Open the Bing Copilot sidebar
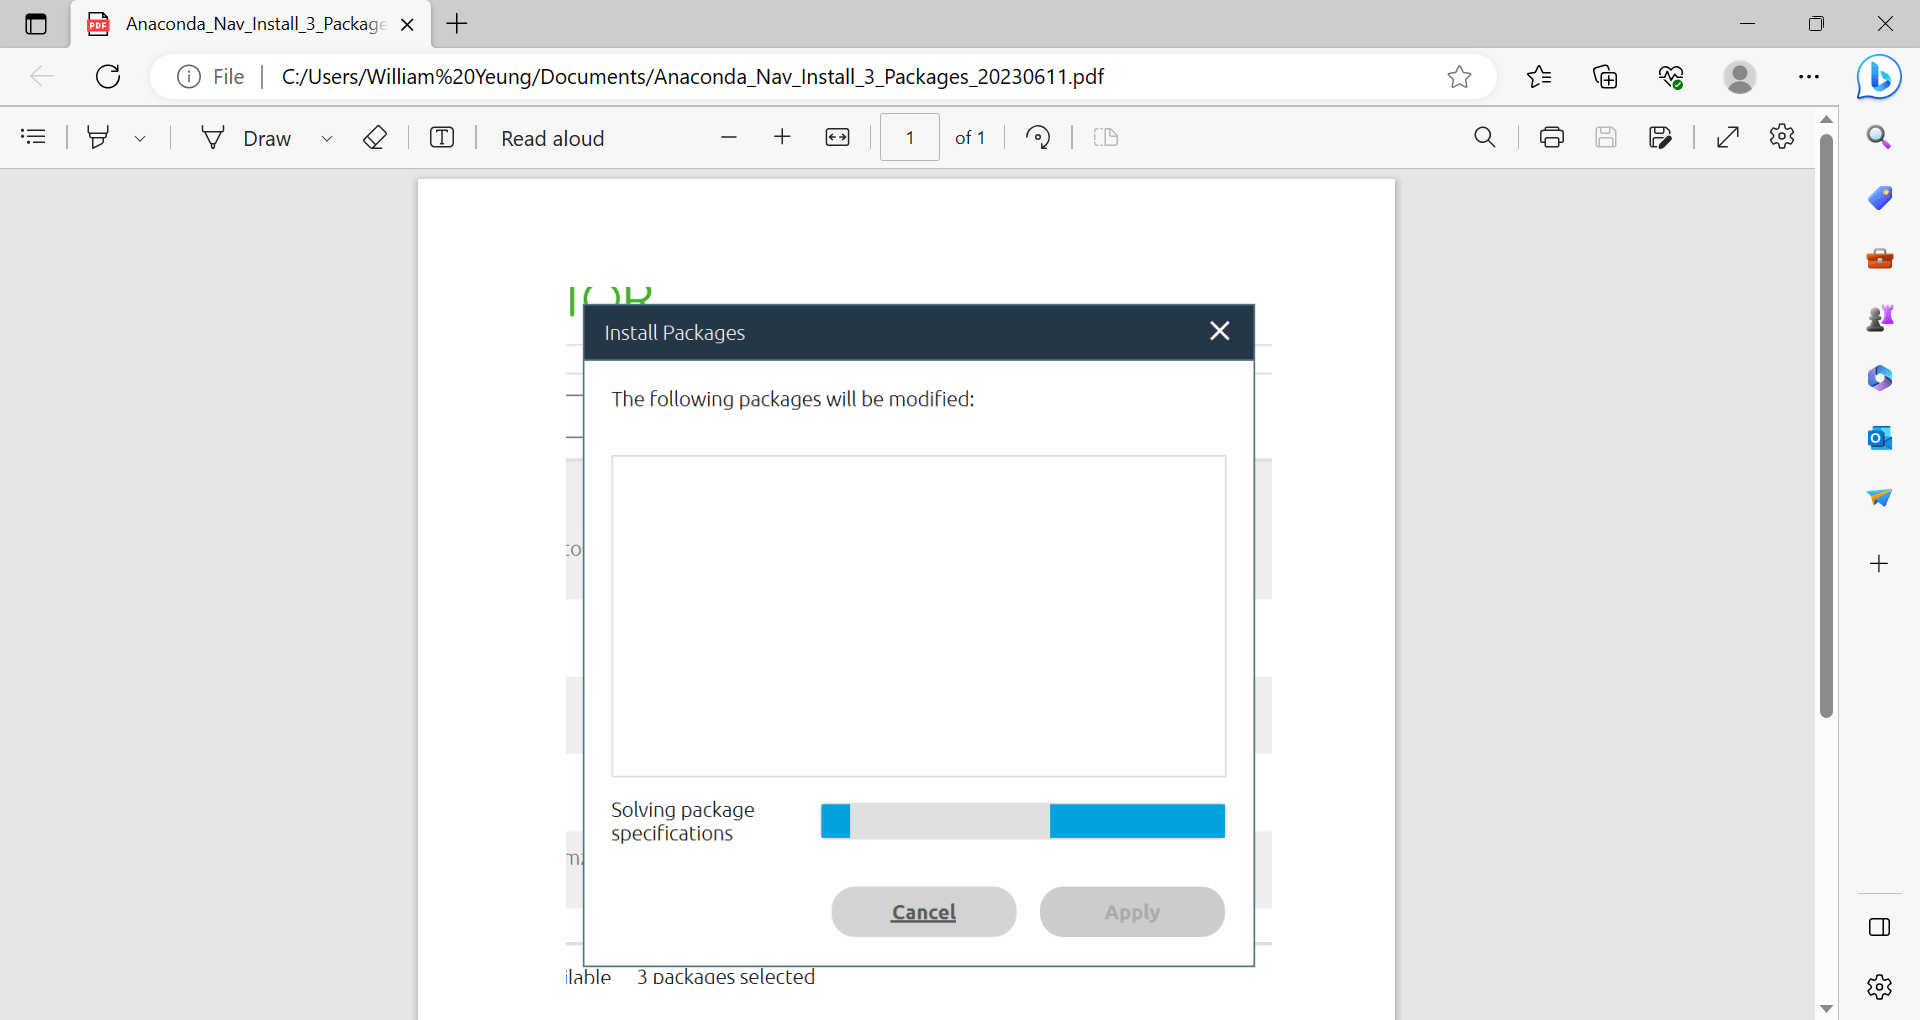Screen dimensions: 1920x1020 [x=1879, y=76]
